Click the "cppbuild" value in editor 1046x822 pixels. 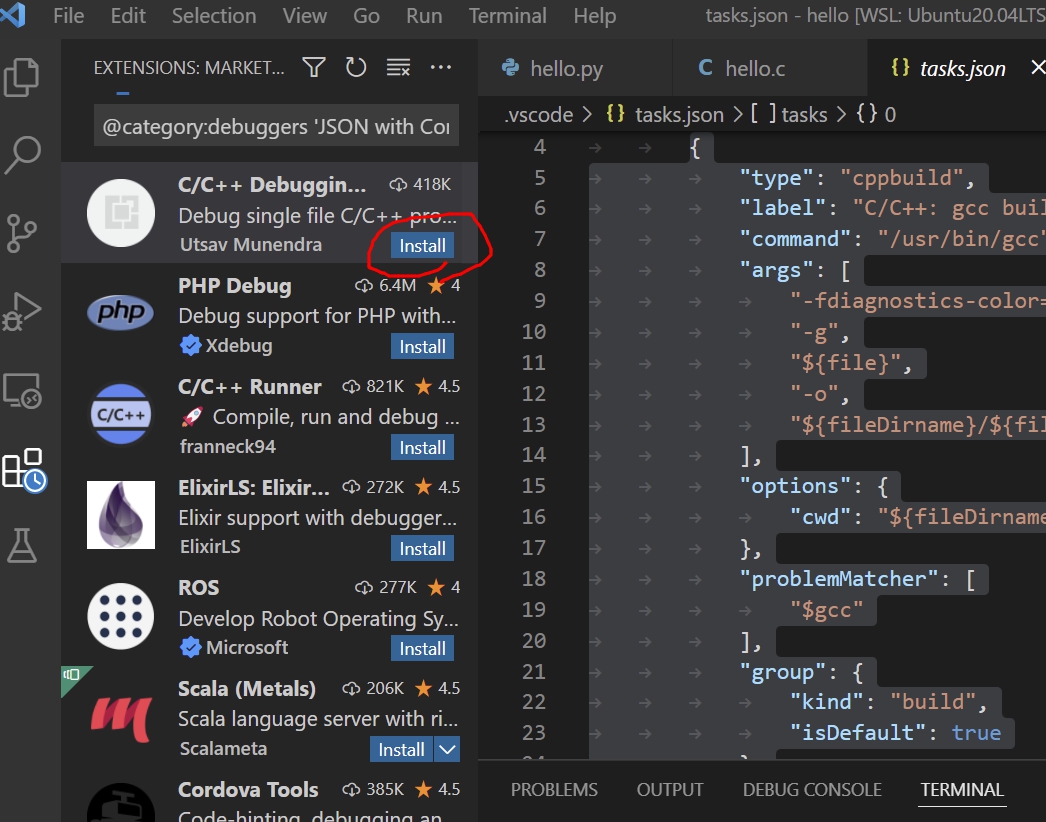(901, 178)
